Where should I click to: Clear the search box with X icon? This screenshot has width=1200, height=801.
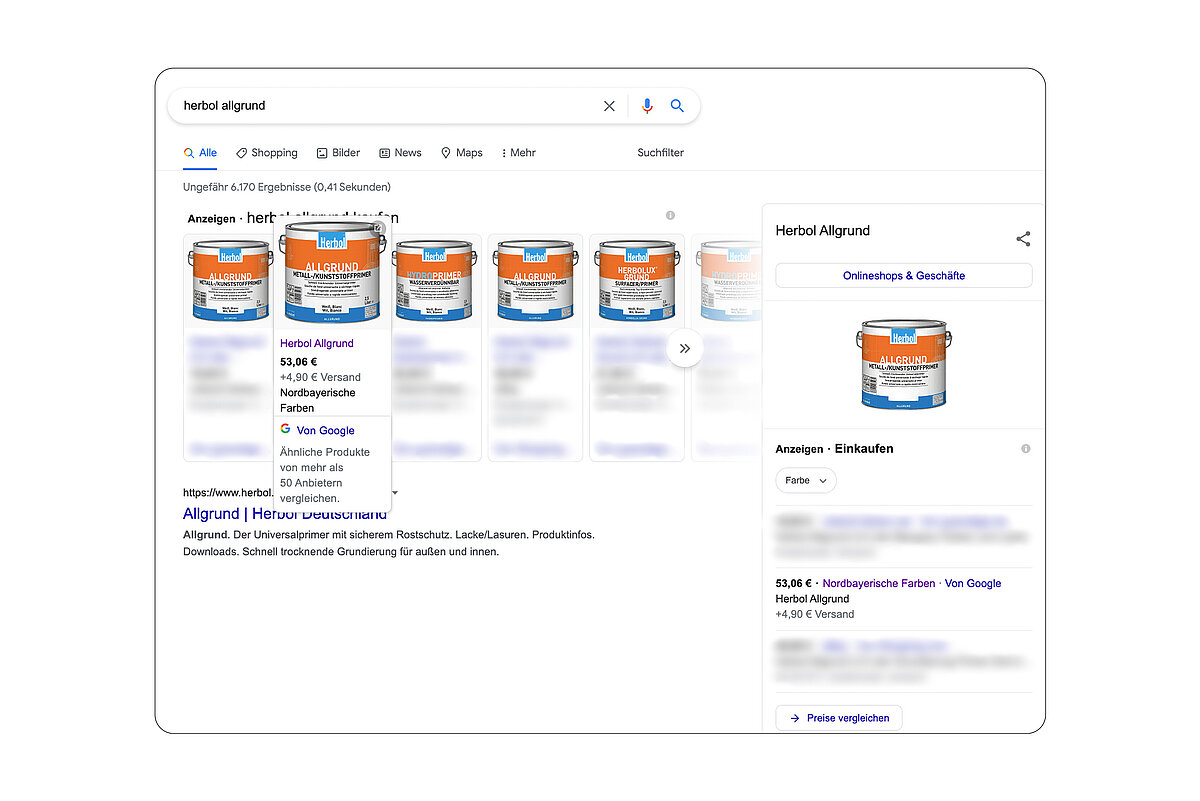point(609,106)
